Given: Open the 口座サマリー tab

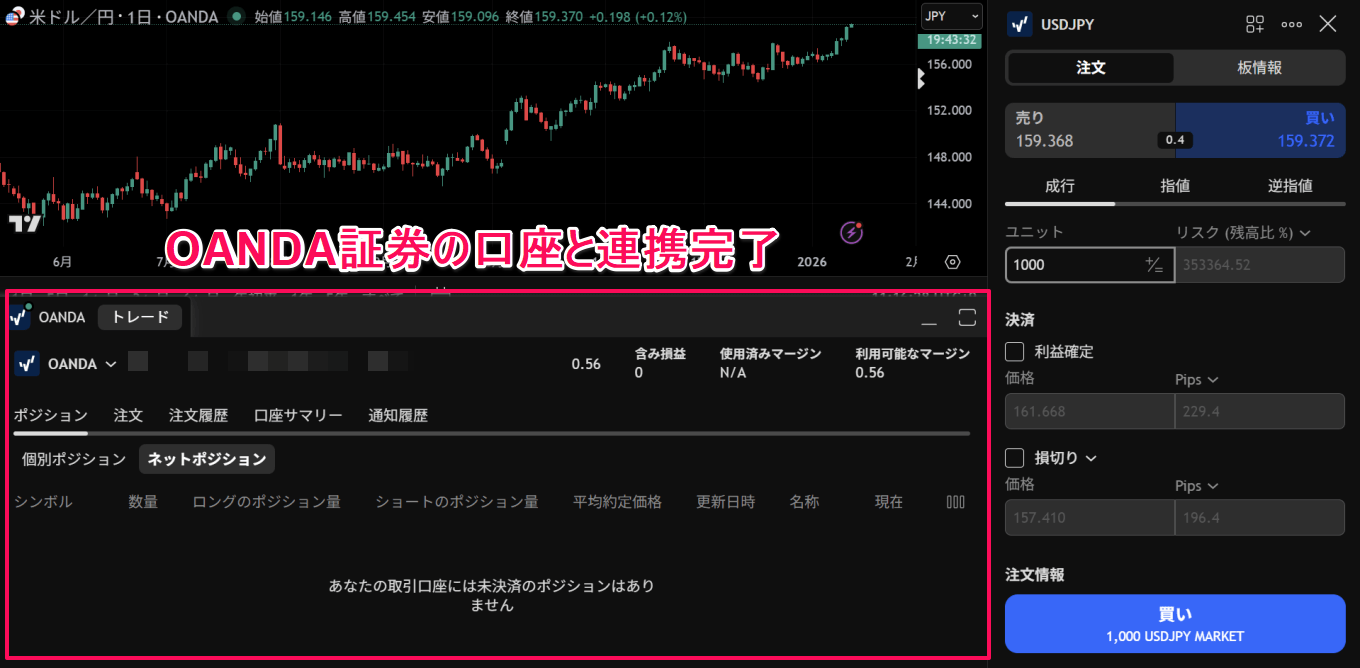Looking at the screenshot, I should click(297, 414).
